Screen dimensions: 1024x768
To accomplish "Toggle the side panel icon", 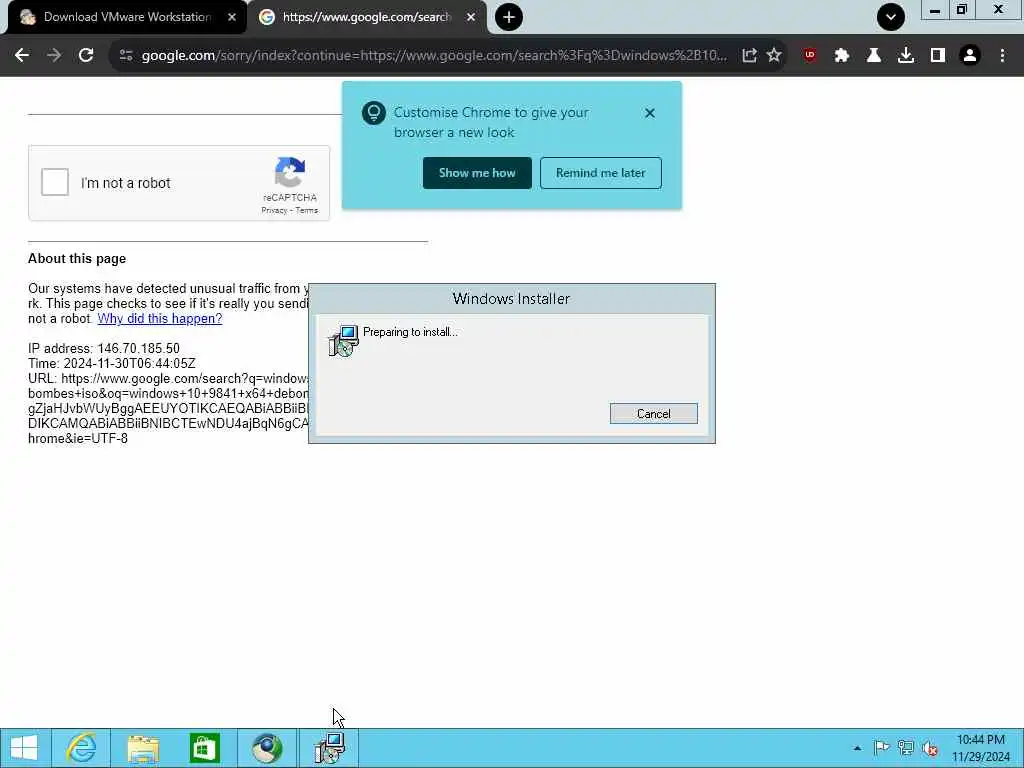I will [x=938, y=56].
